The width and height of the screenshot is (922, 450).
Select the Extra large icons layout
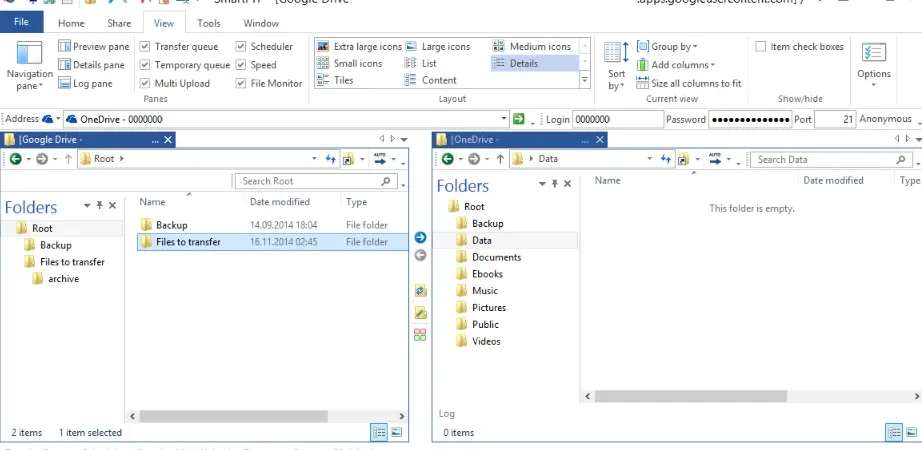click(x=359, y=46)
